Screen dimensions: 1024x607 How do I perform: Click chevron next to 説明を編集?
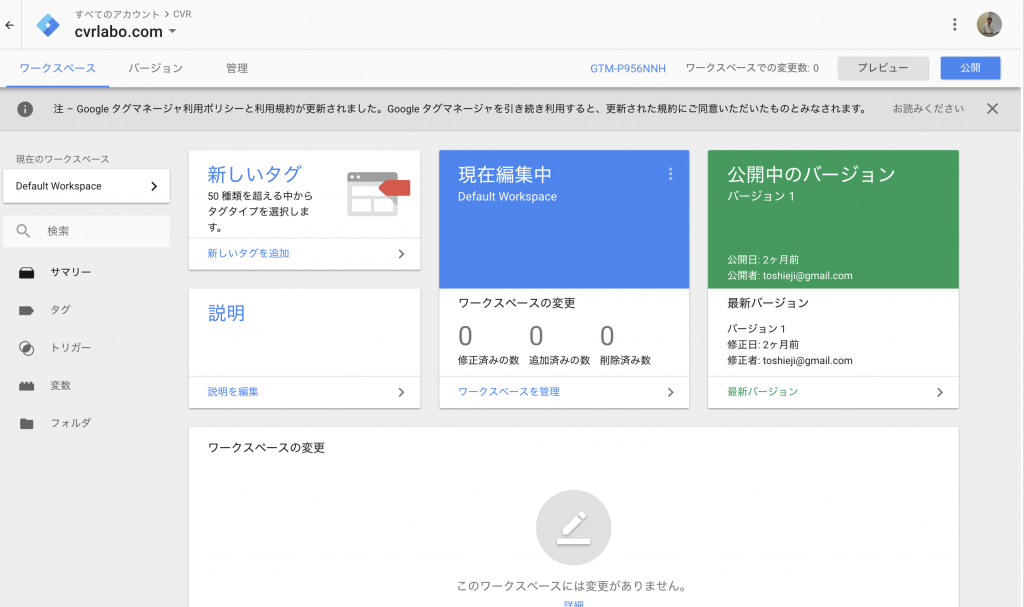401,393
